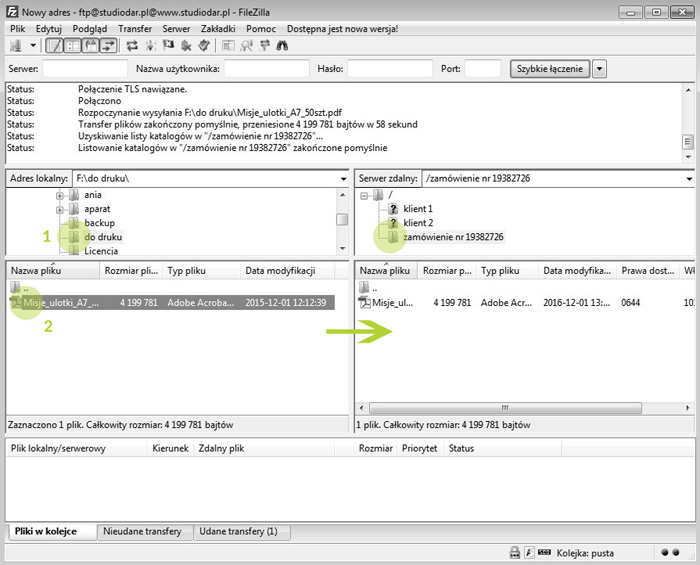
Task: Click the message log scroll-up arrow
Action: 688,90
